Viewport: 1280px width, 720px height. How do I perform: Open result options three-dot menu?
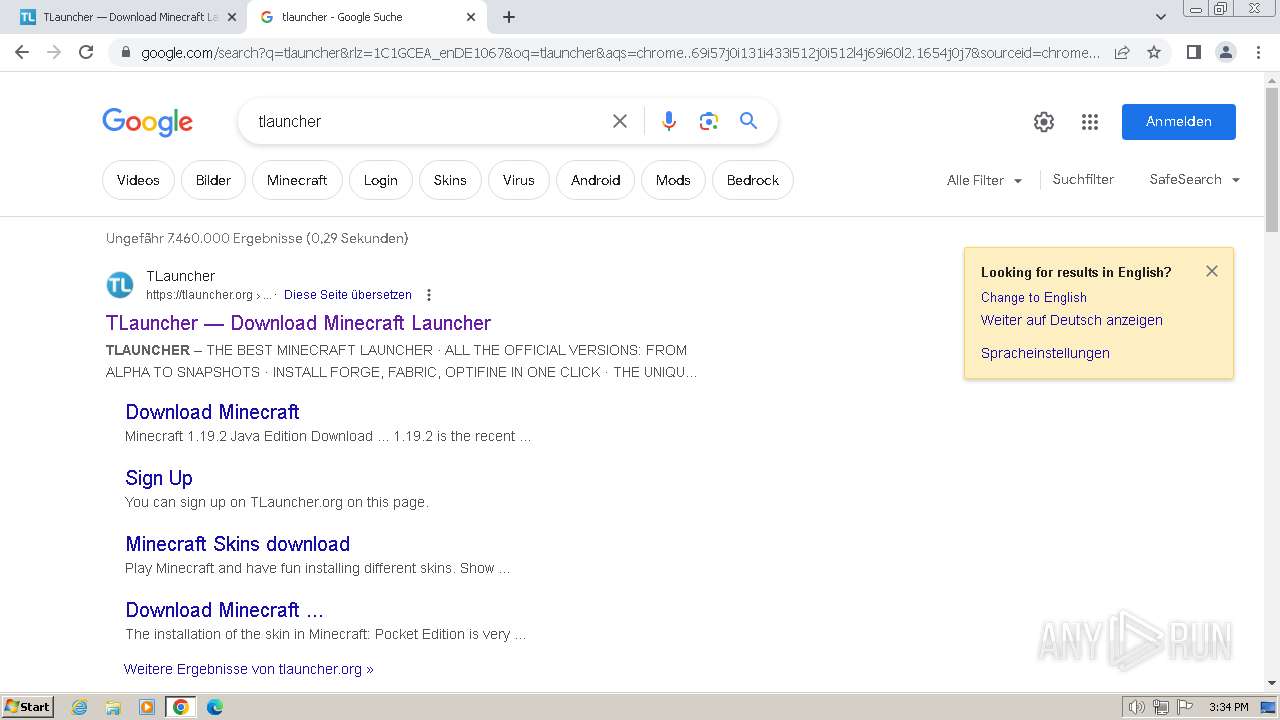click(x=429, y=295)
